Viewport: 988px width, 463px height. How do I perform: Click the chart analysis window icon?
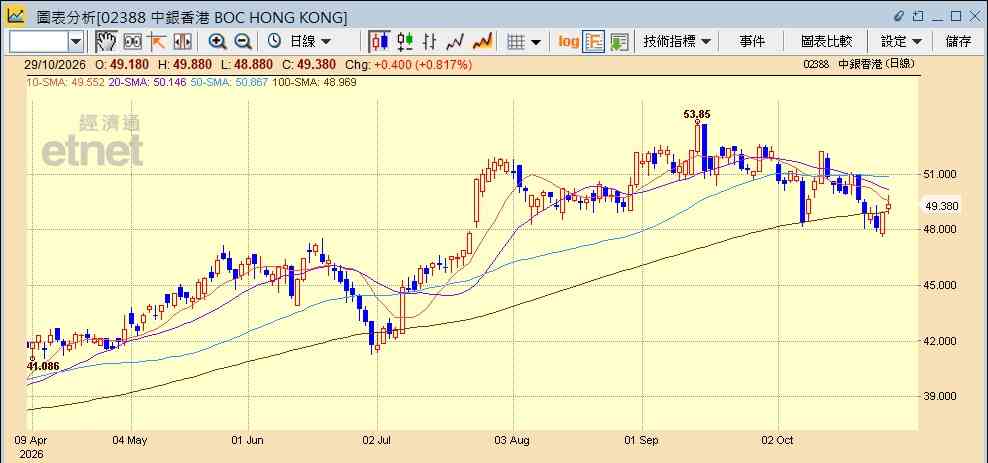pyautogui.click(x=15, y=16)
